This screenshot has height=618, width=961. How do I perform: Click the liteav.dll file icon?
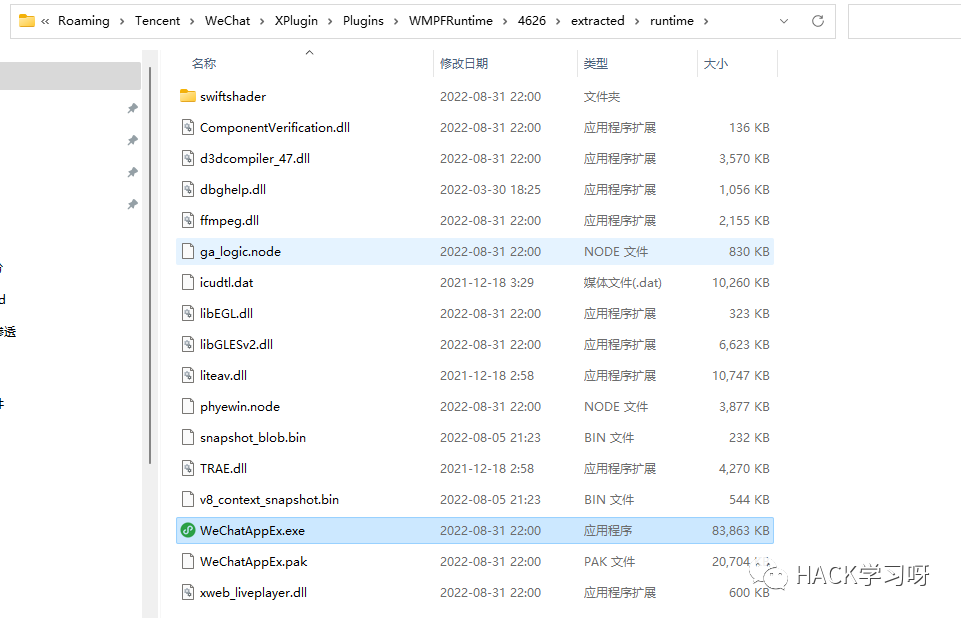click(x=188, y=375)
